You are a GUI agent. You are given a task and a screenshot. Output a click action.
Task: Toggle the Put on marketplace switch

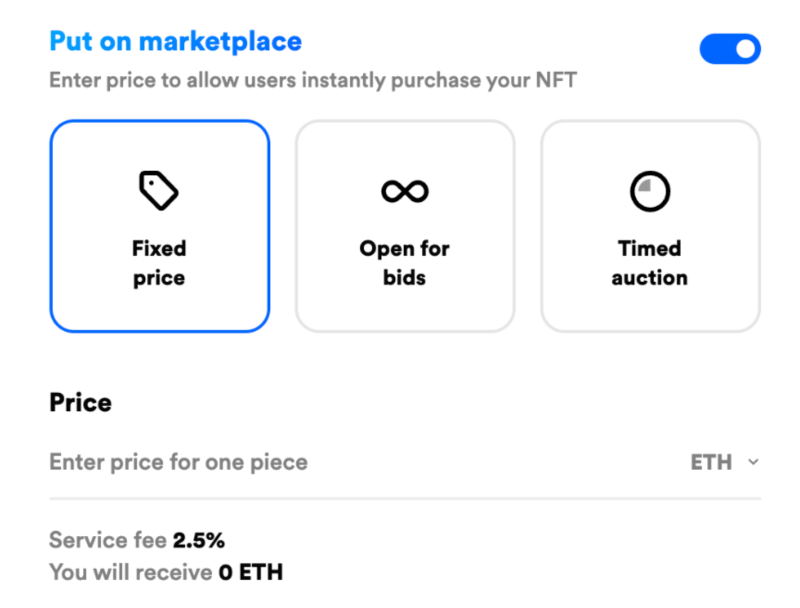pos(730,49)
